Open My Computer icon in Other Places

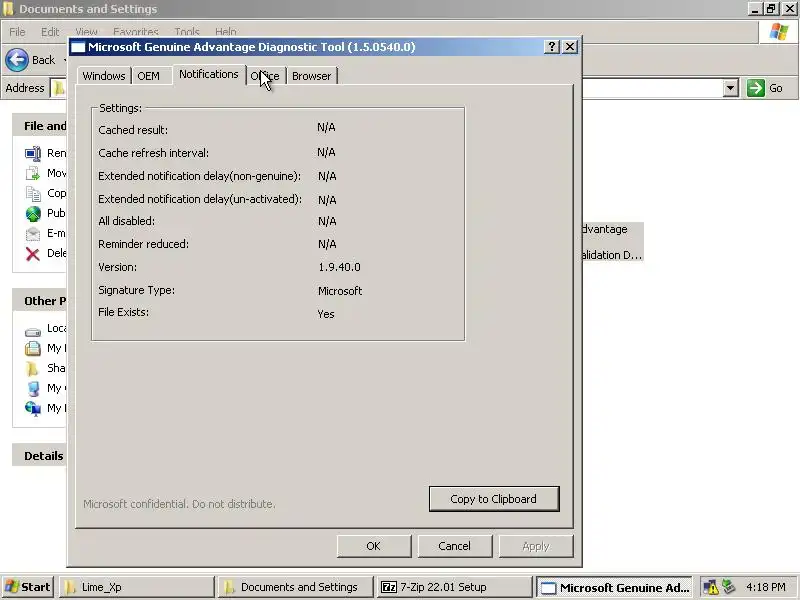pyautogui.click(x=33, y=389)
